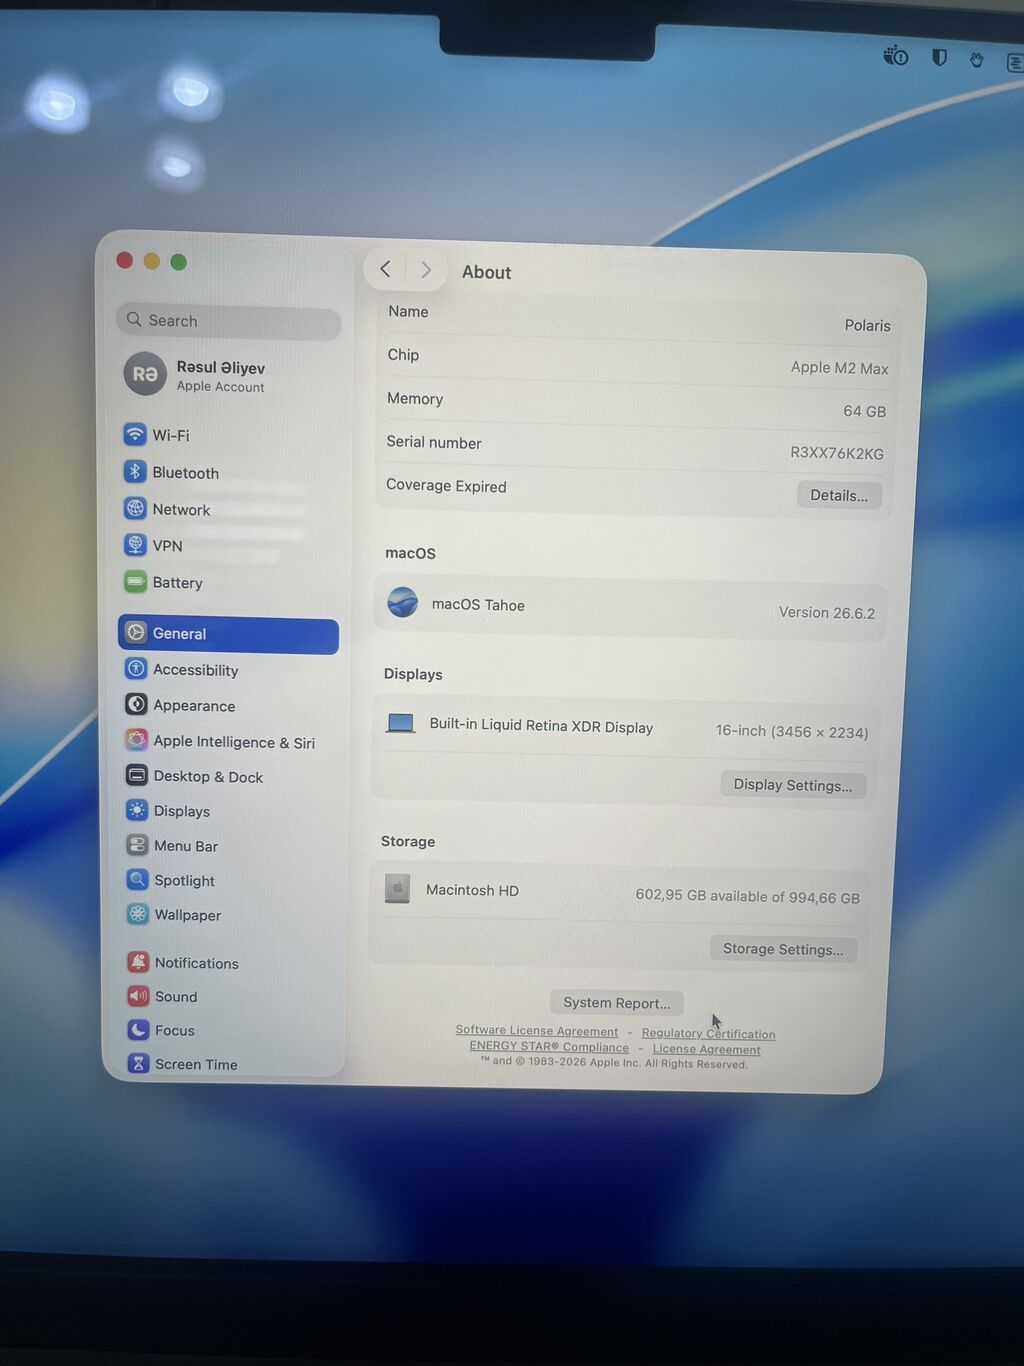Select Bluetooth label in sidebar
Viewport: 1024px width, 1366px height.
tap(185, 473)
